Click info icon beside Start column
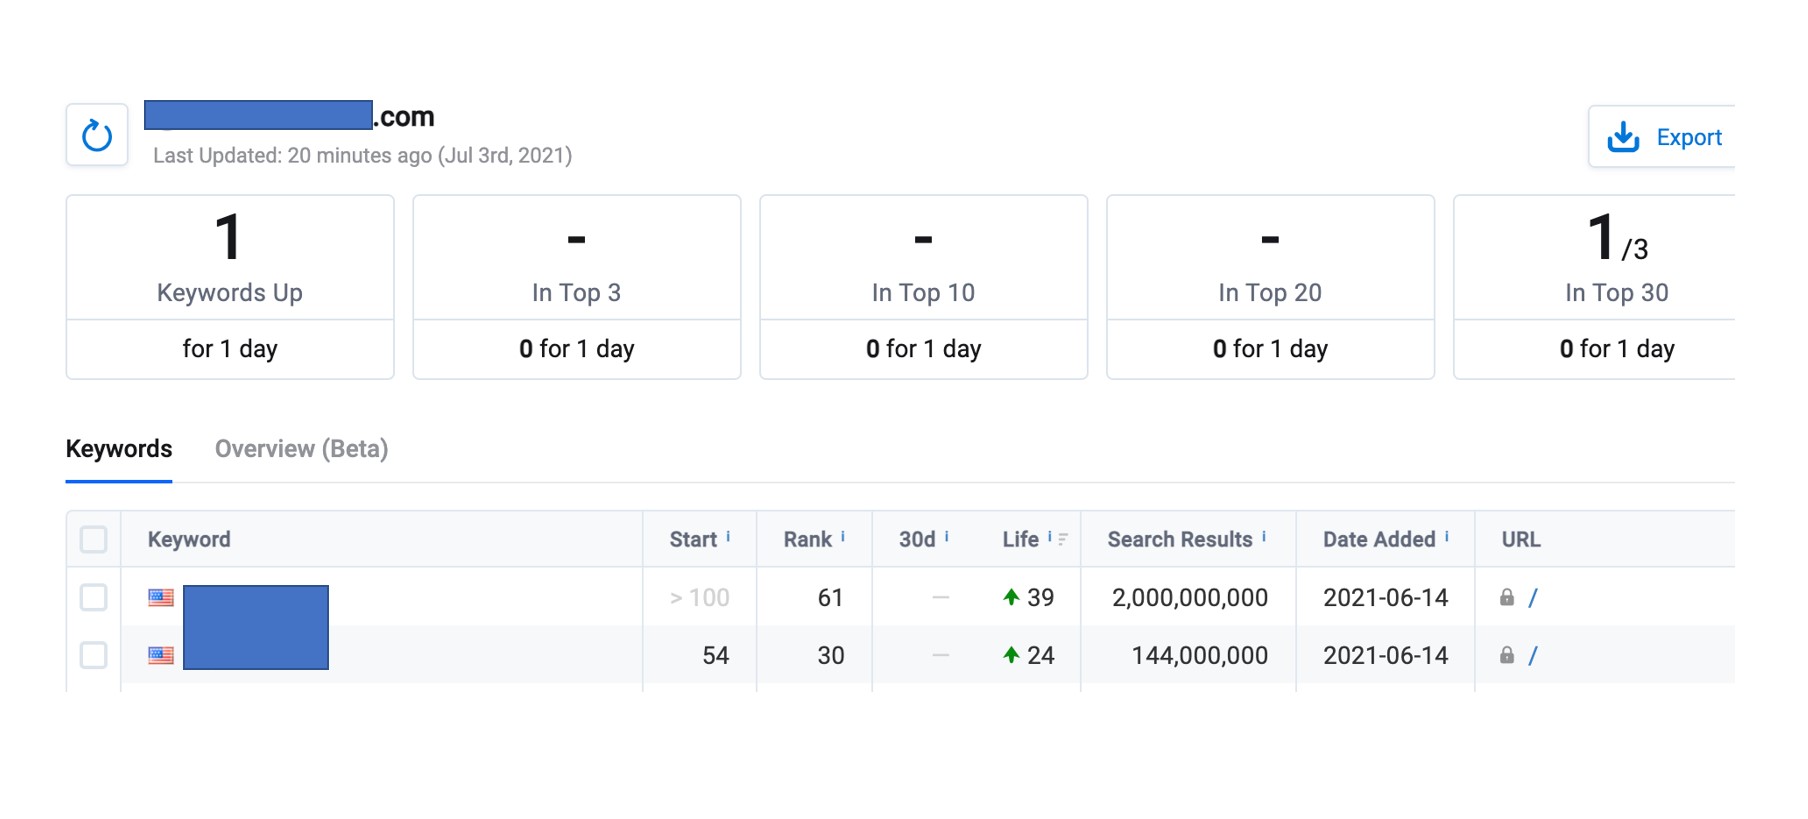1808x819 pixels. tap(728, 536)
